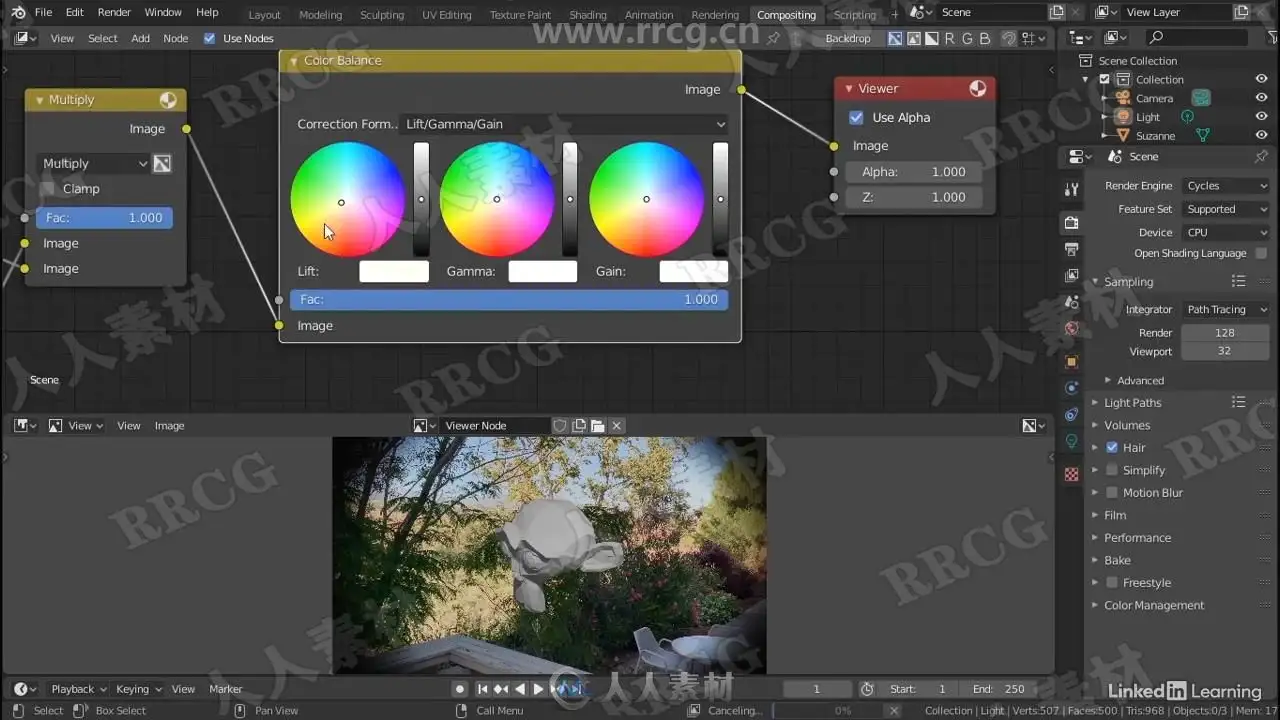
Task: Click the Multiply node preview sphere icon
Action: point(168,100)
